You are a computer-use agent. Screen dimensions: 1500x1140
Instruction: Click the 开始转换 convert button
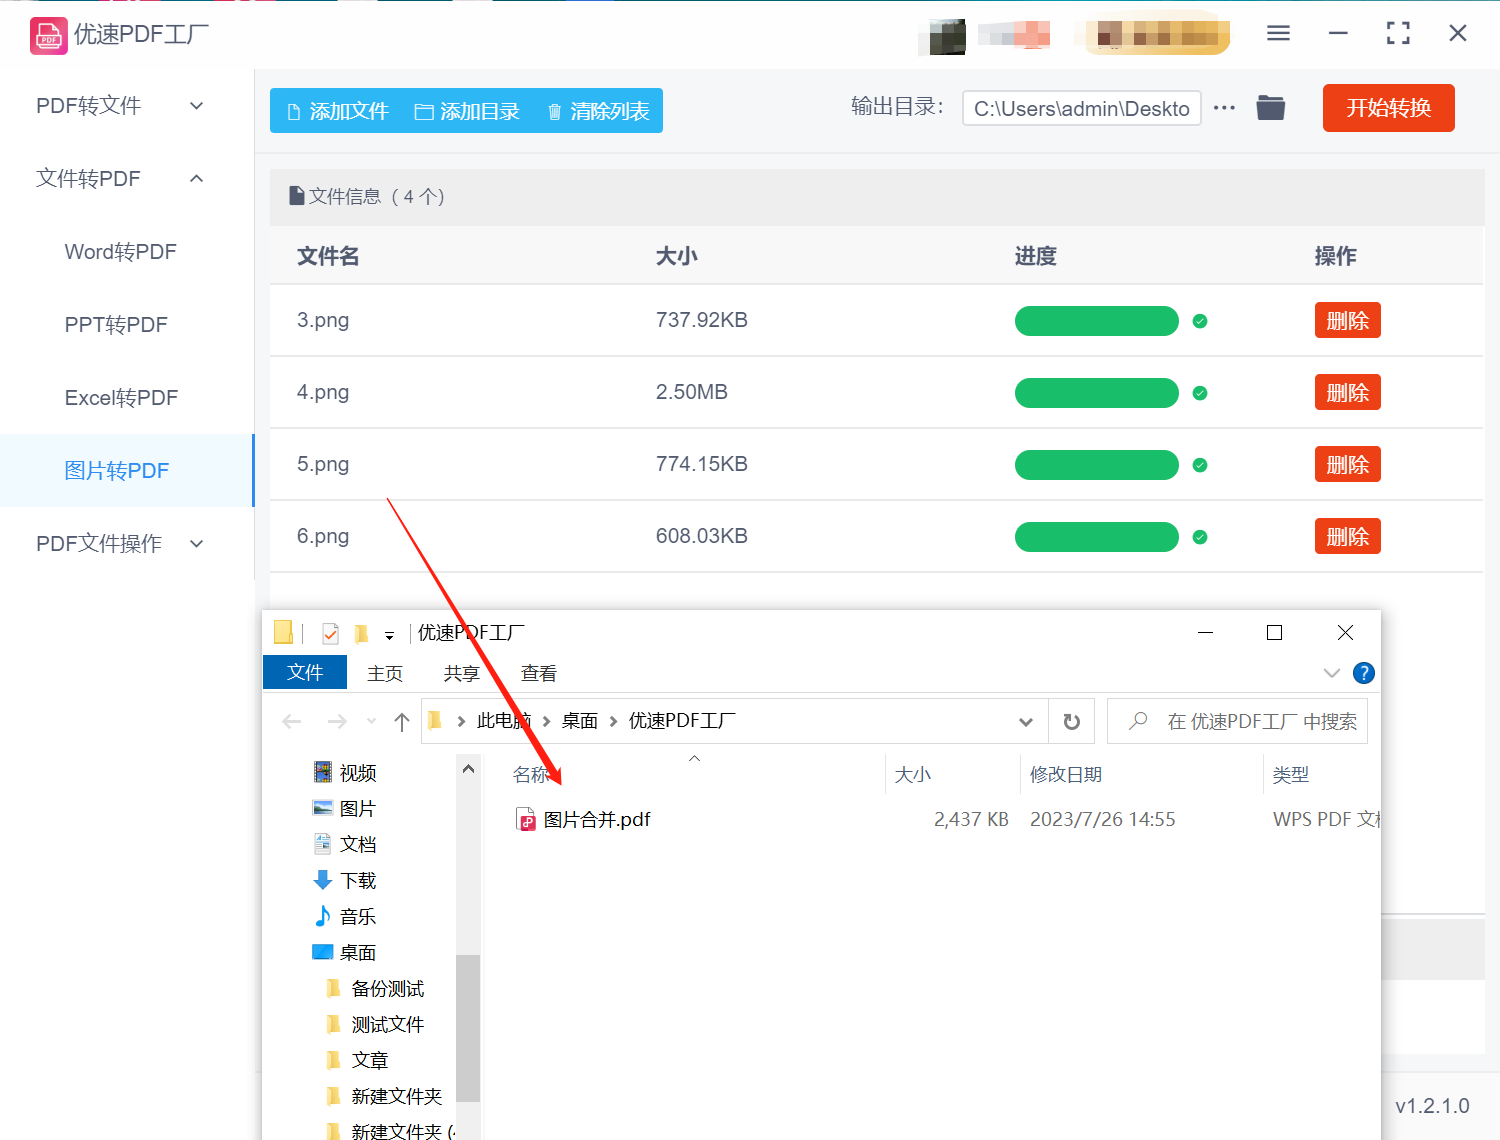click(x=1388, y=108)
